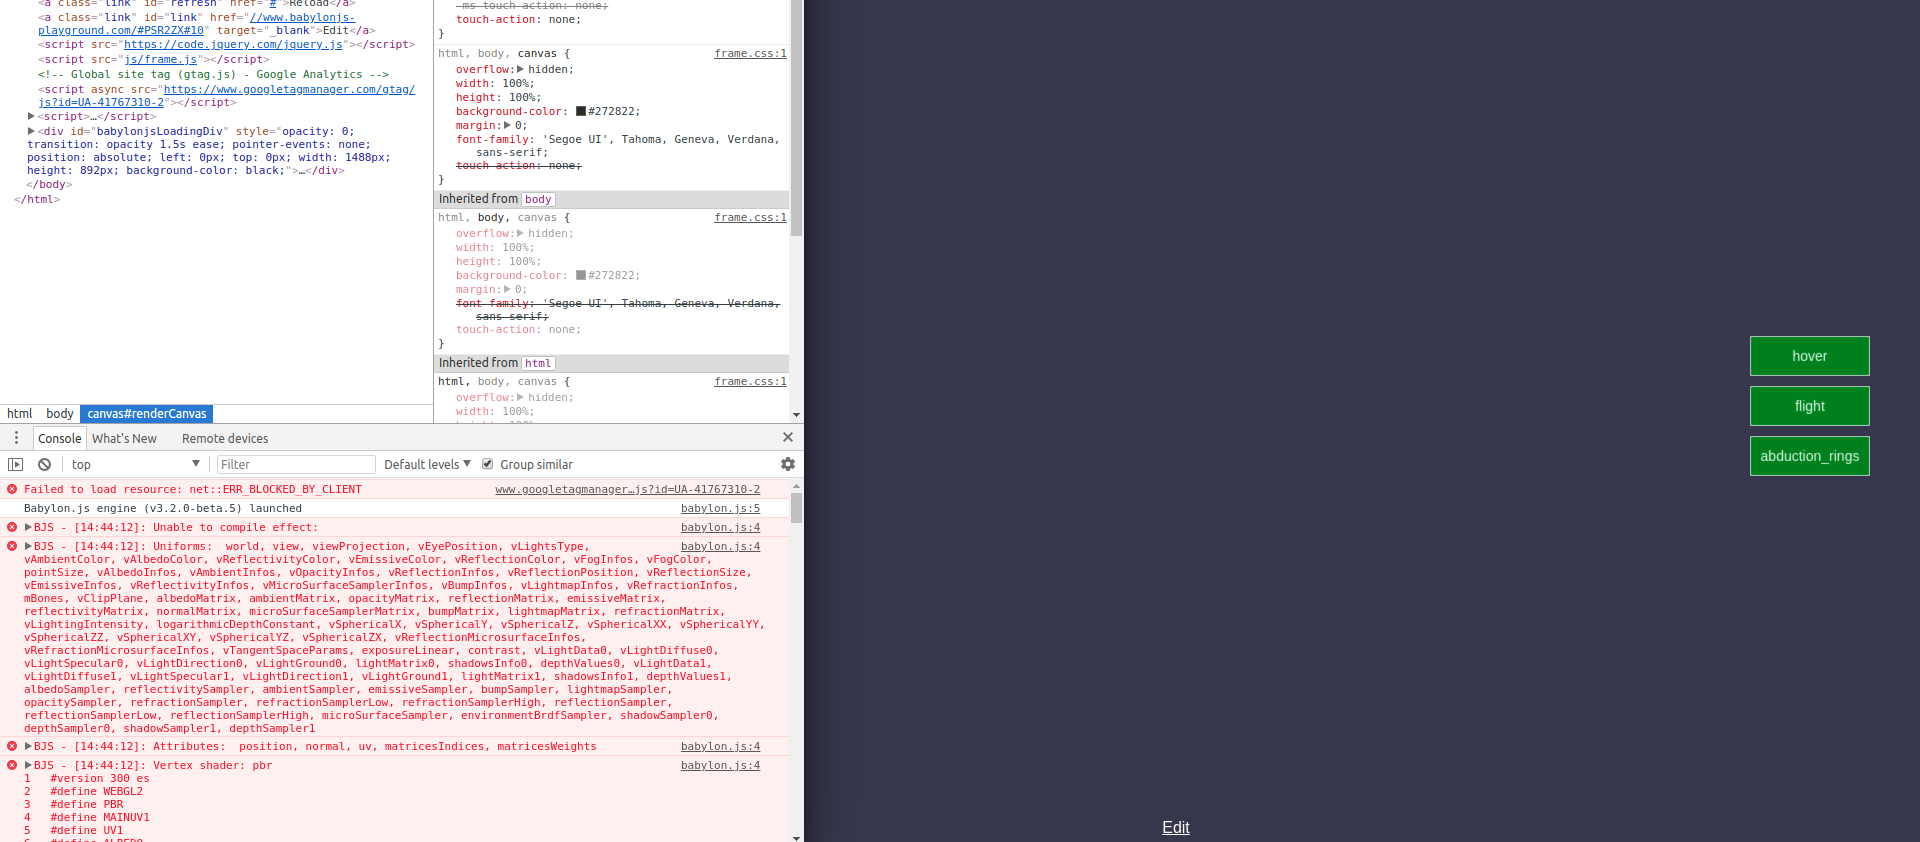The width and height of the screenshot is (1920, 842).
Task: Open the Default levels dropdown
Action: tap(427, 464)
